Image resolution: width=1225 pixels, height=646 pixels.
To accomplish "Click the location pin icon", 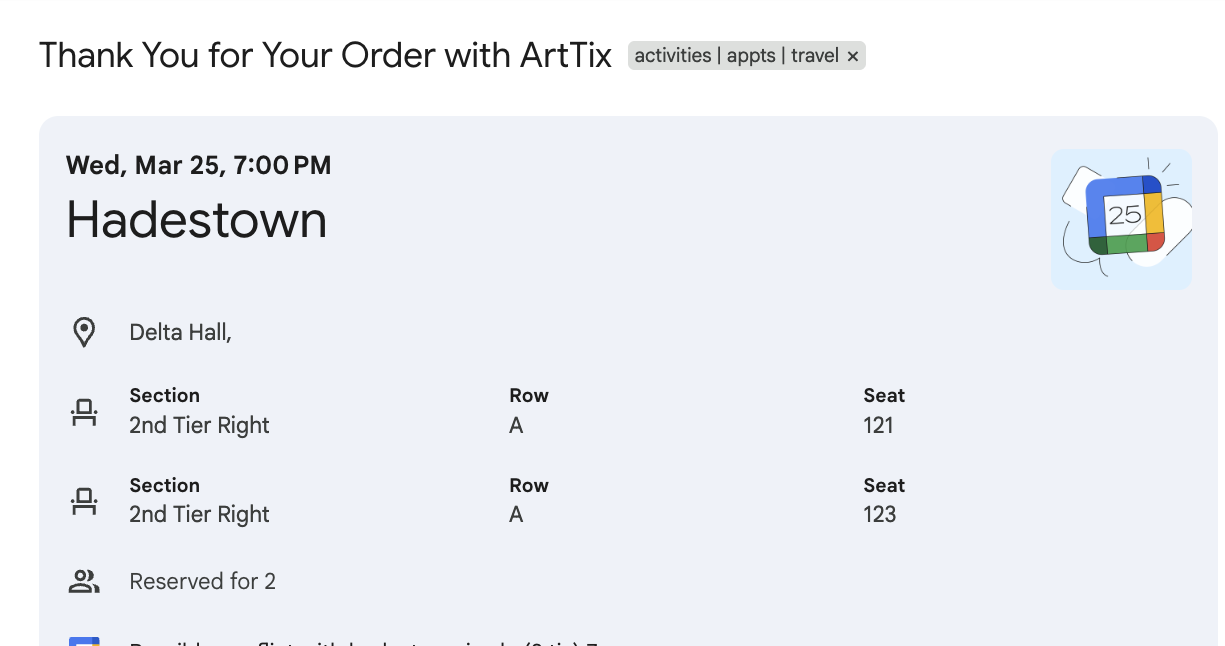I will tap(84, 332).
